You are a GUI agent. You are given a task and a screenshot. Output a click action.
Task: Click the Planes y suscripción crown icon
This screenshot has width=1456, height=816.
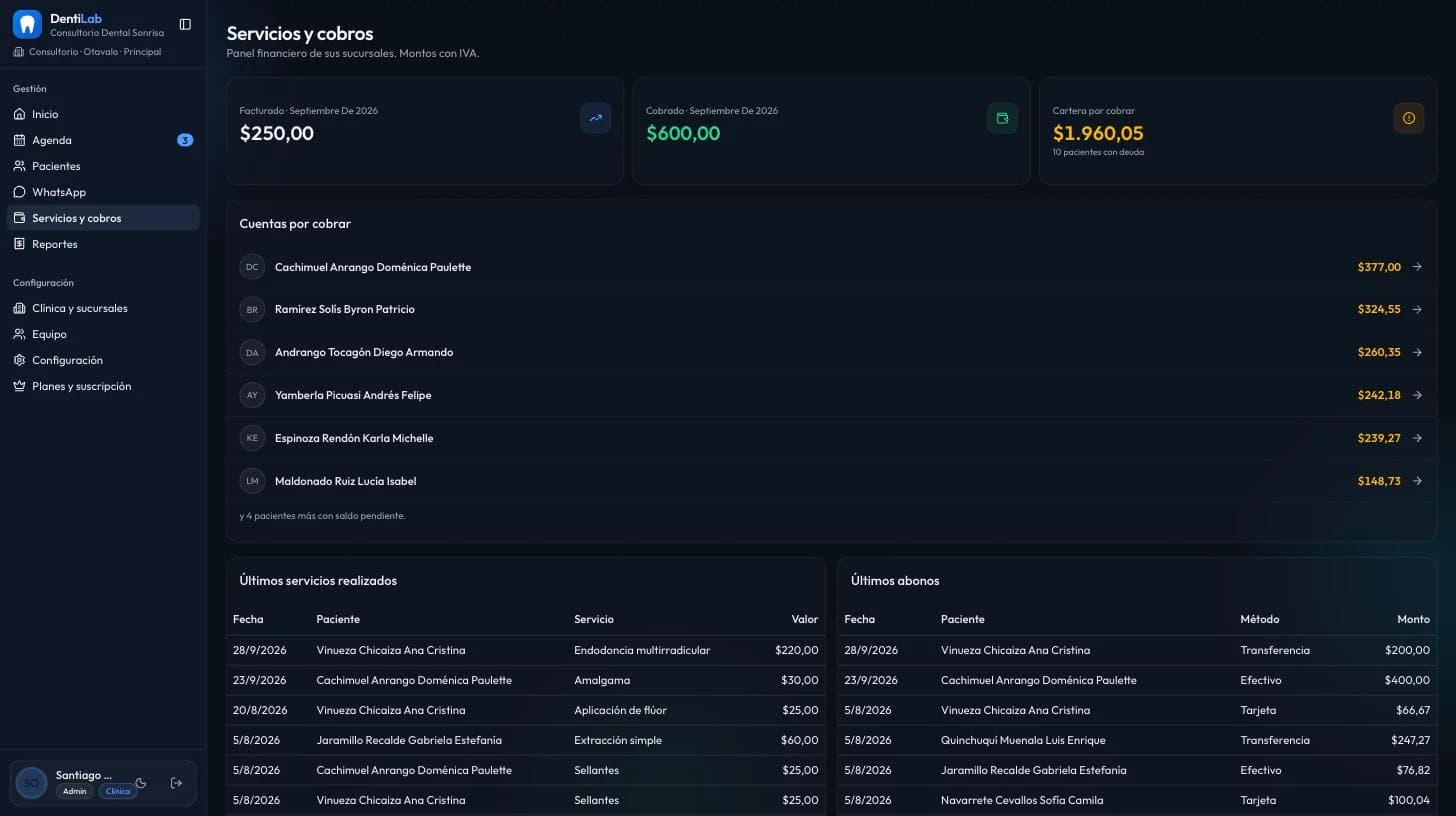tap(19, 386)
